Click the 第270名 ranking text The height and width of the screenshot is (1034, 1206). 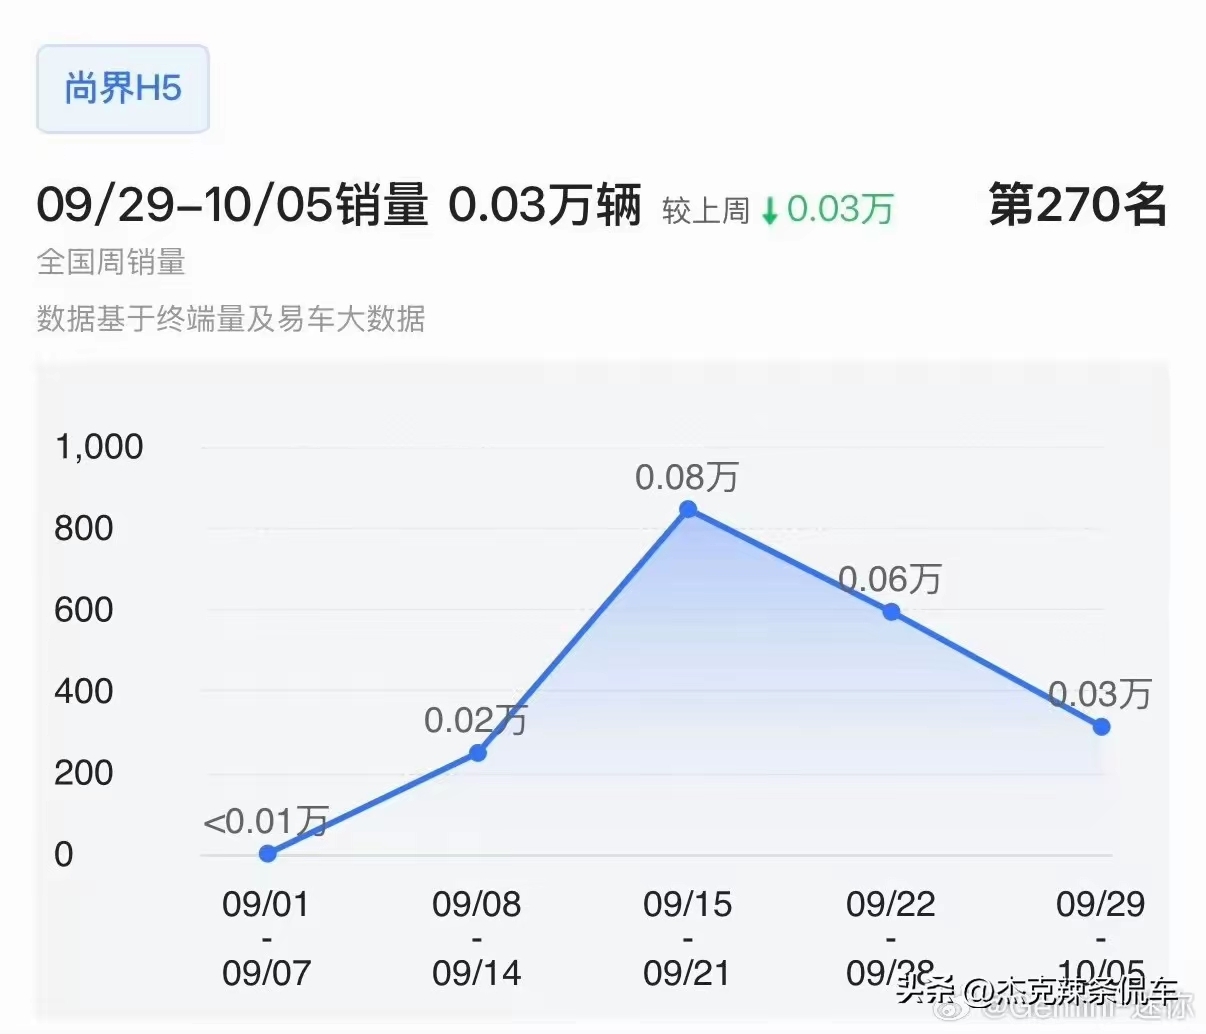point(1078,204)
